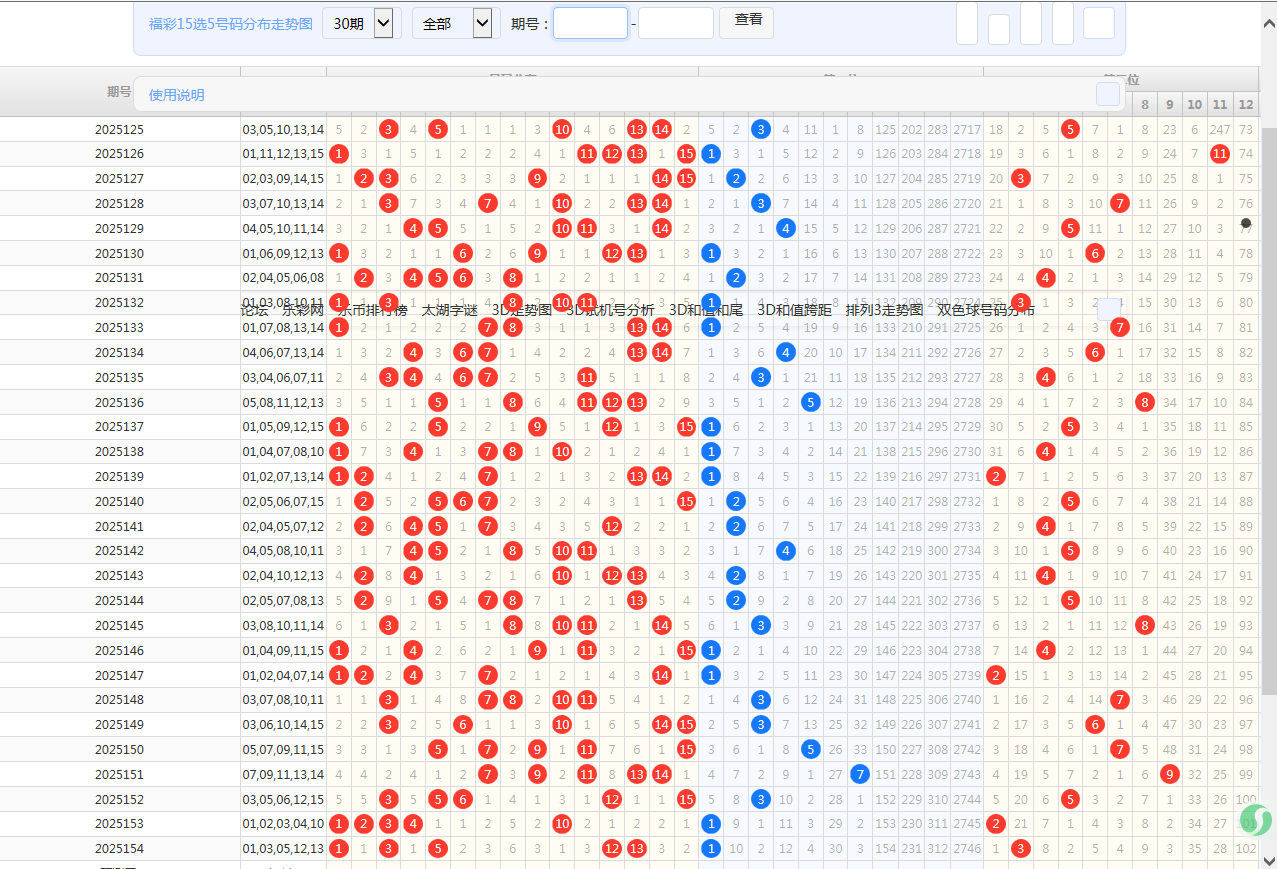Click red ball 14 in row 2025147
This screenshot has width=1277, height=869.
pyautogui.click(x=661, y=675)
